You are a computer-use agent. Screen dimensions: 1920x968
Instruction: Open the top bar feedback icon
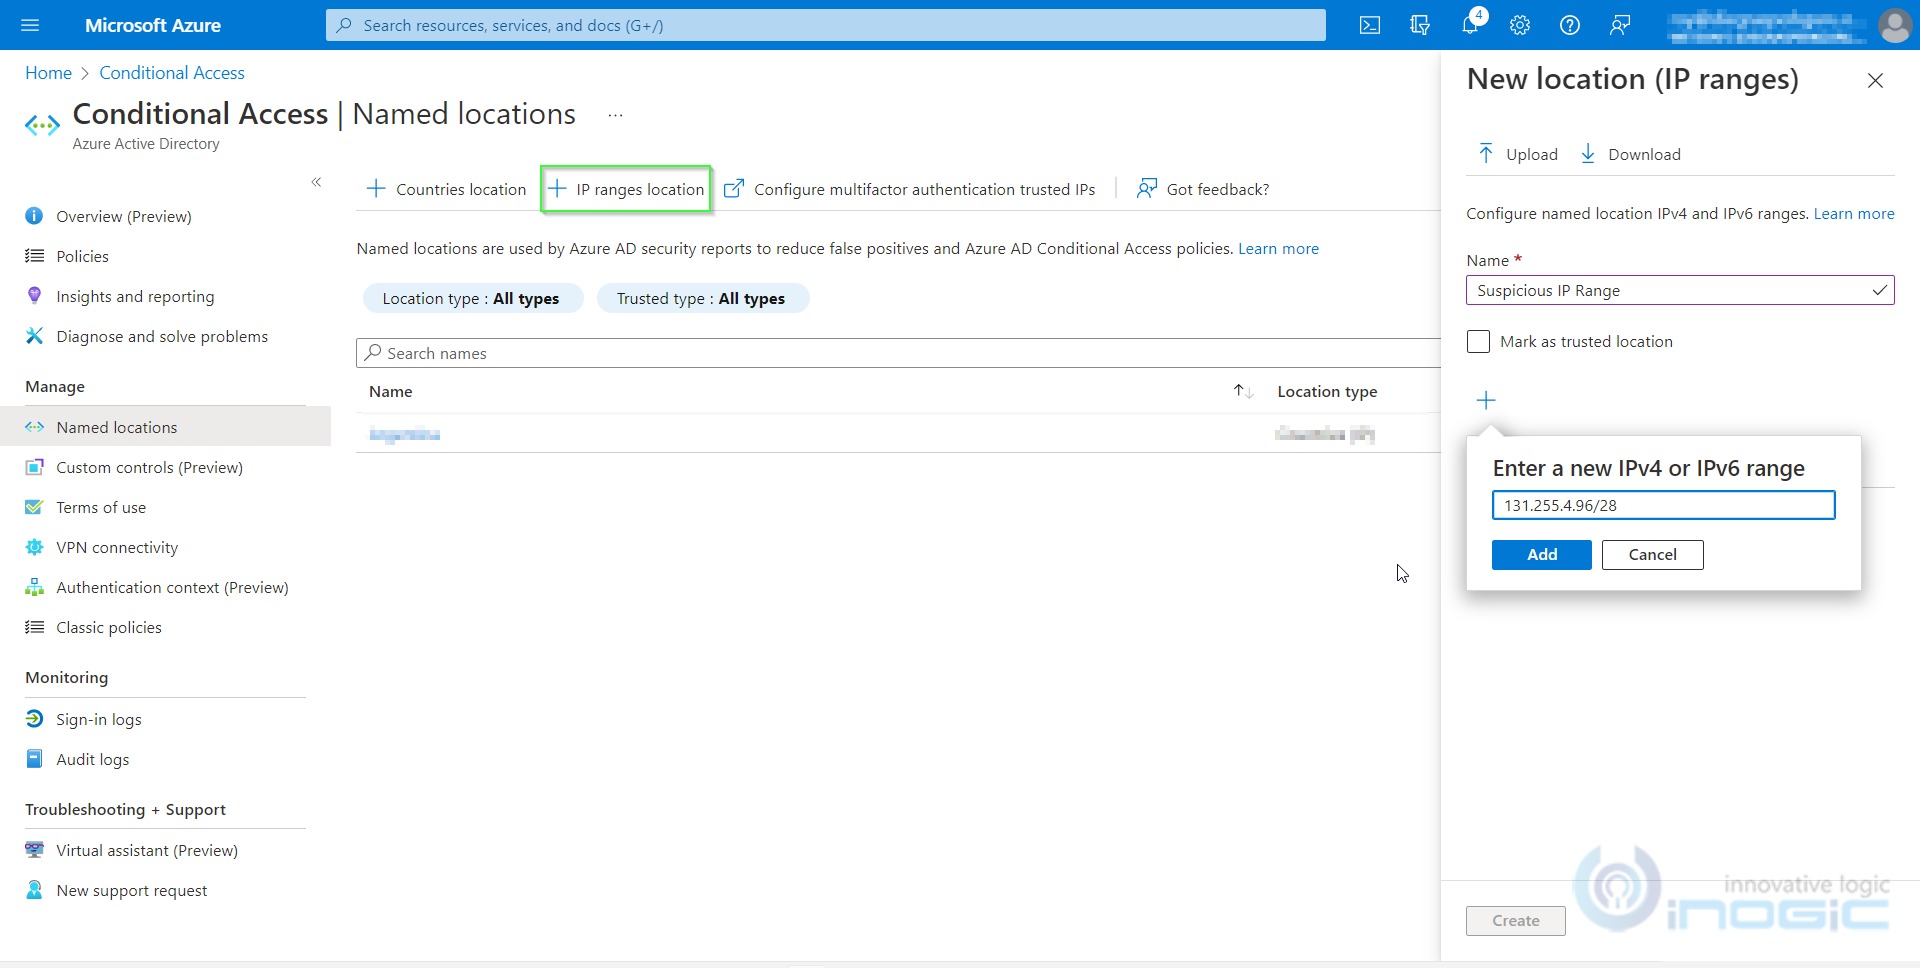1620,25
